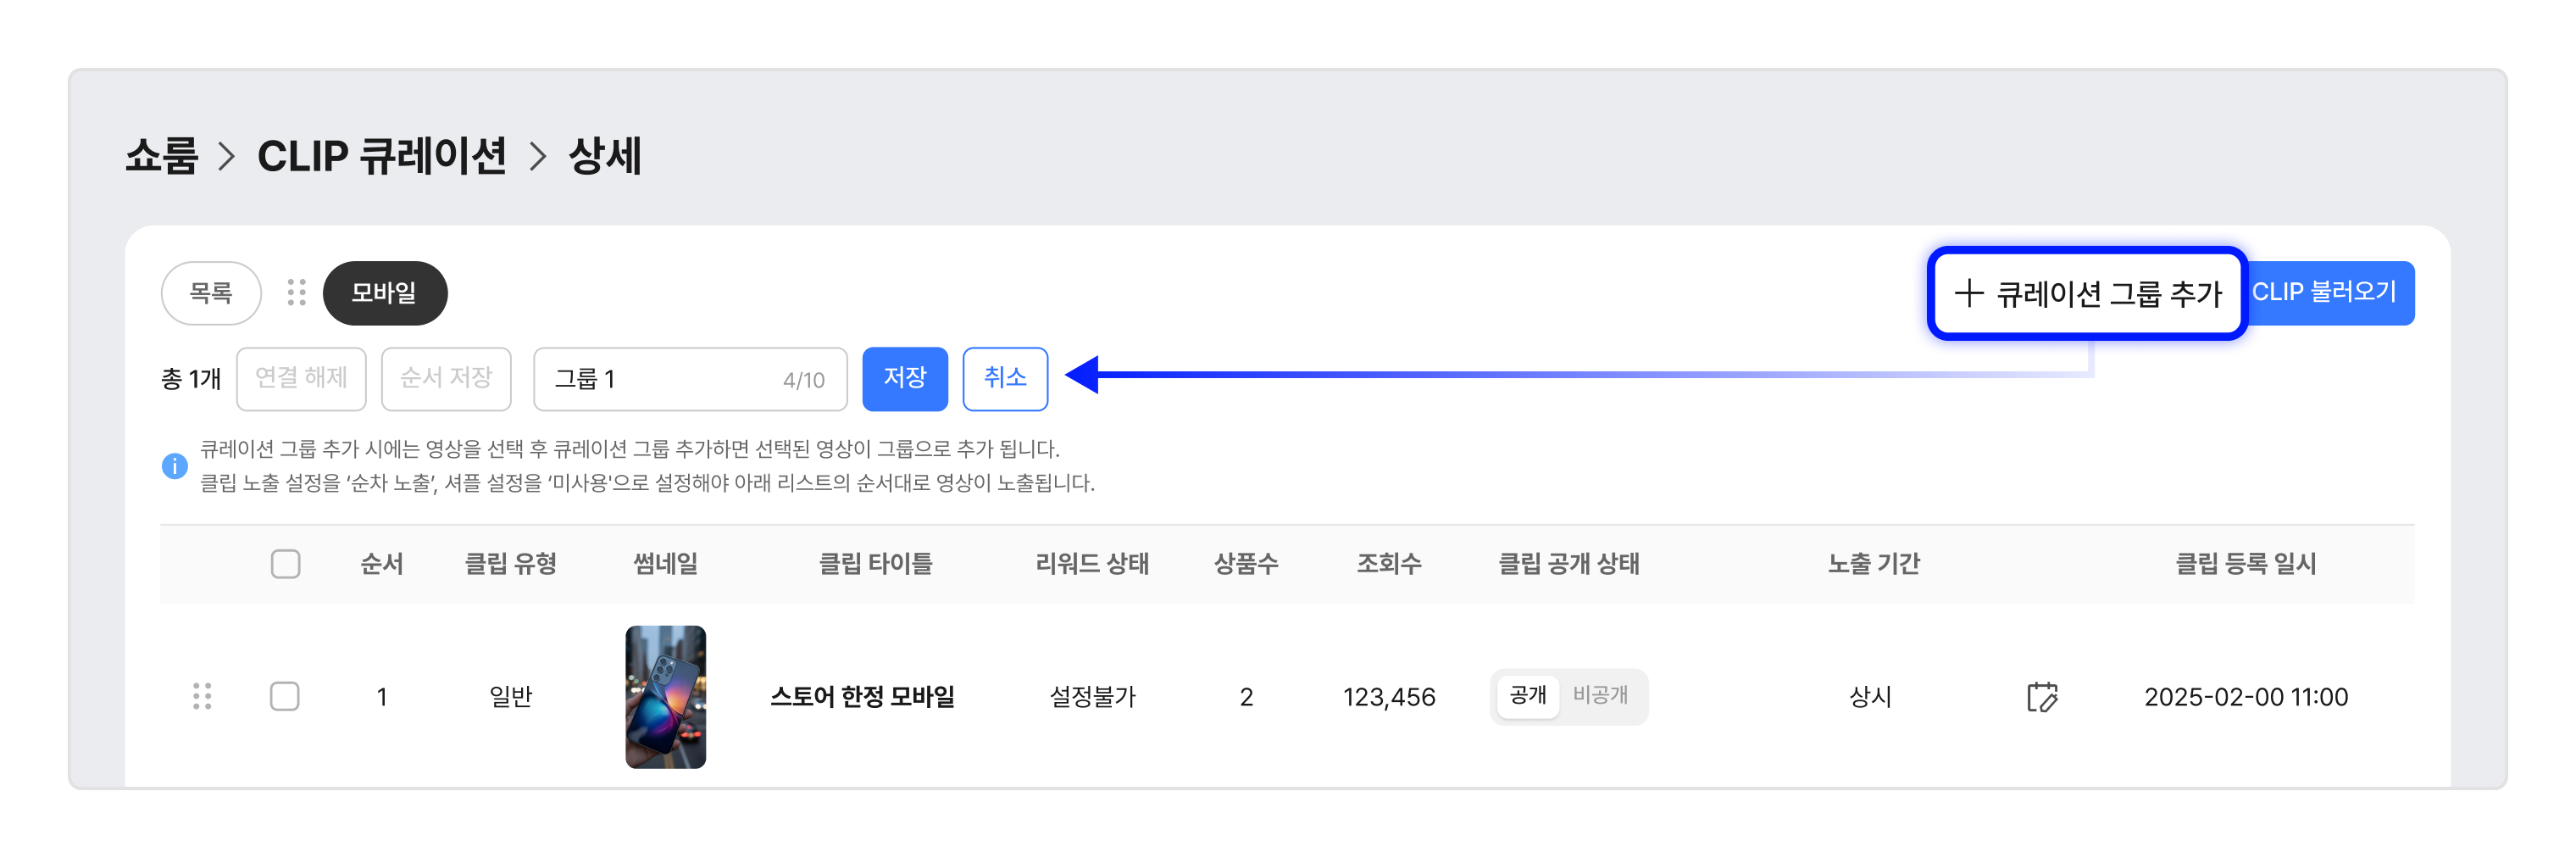2576x858 pixels.
Task: Click the drag handle beside 모바일 tab
Action: tap(296, 292)
